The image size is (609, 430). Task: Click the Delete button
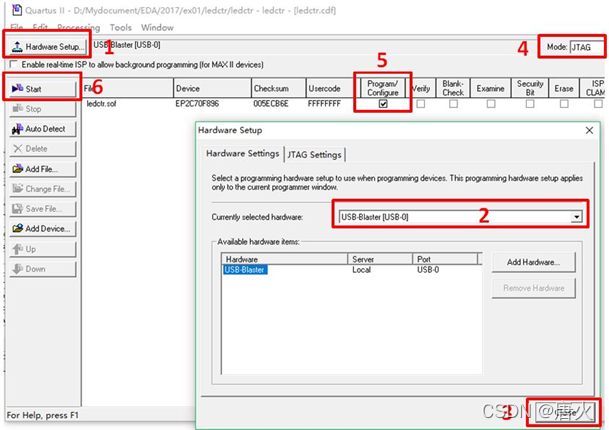click(x=42, y=149)
